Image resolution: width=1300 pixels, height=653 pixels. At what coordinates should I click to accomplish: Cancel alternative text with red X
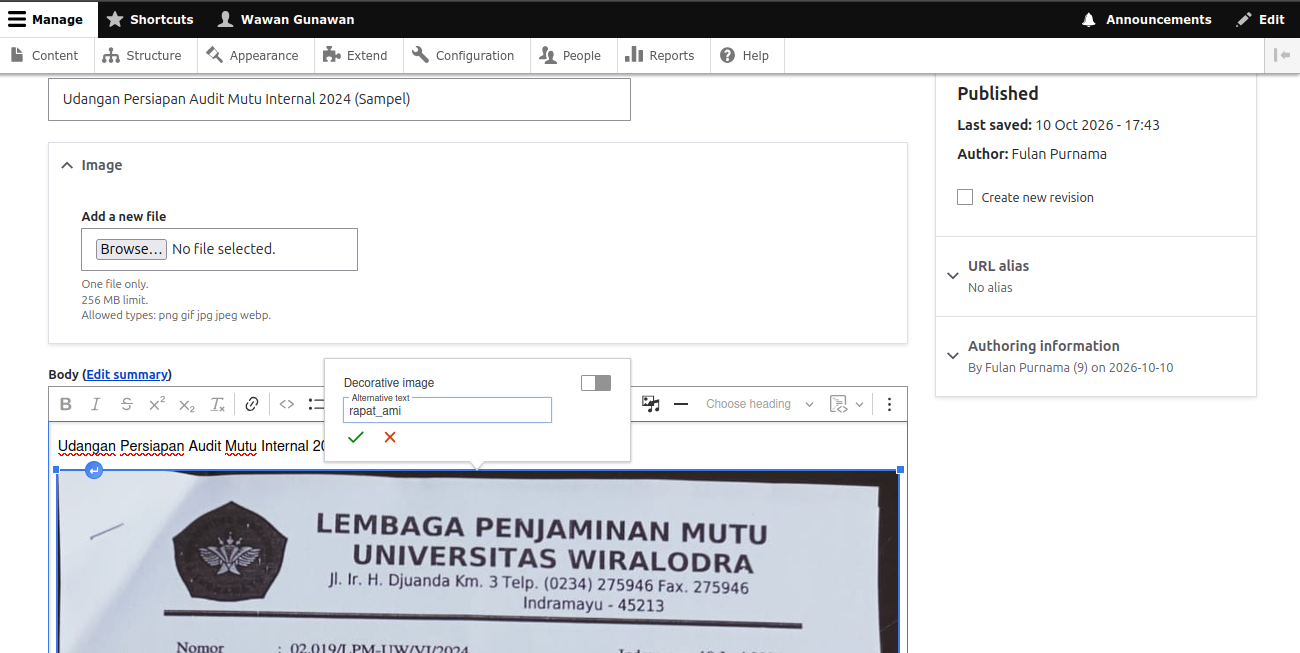click(x=390, y=437)
